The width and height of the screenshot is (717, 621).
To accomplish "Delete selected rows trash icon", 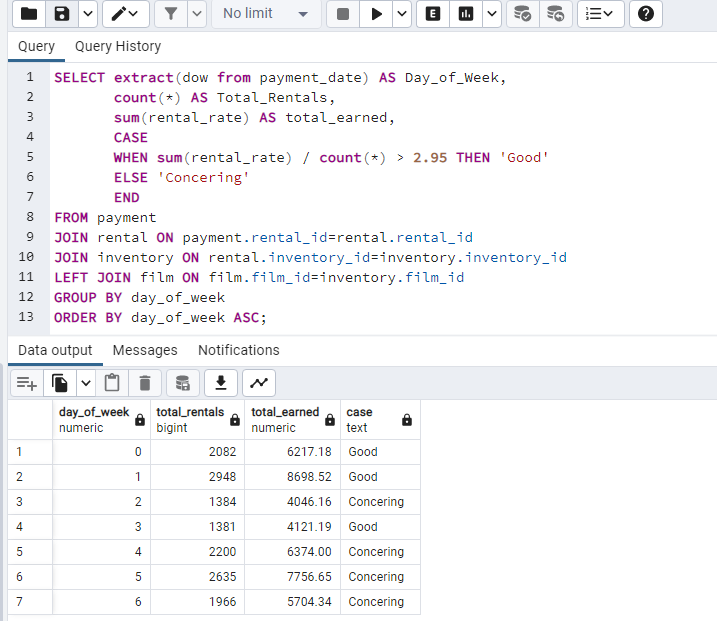I will (145, 383).
